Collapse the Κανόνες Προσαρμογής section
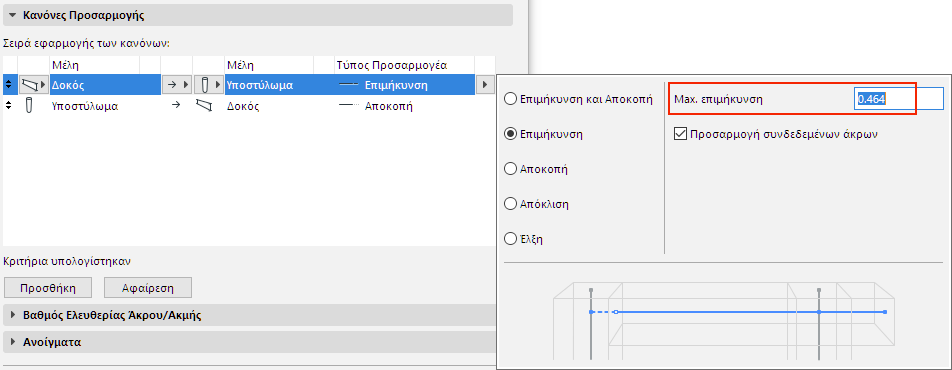This screenshot has width=952, height=370. click(12, 15)
